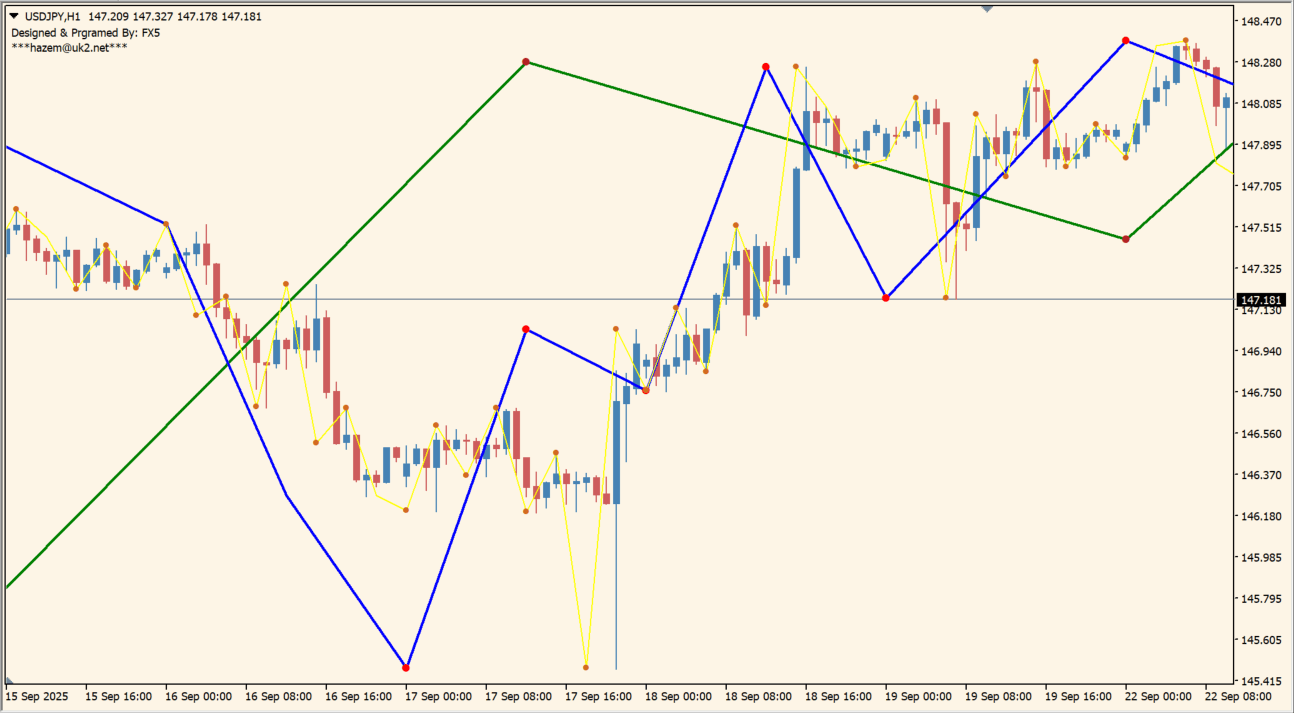This screenshot has width=1294, height=713.
Task: Click the red zigzag low point at 19 Sep 00:00
Action: (886, 298)
